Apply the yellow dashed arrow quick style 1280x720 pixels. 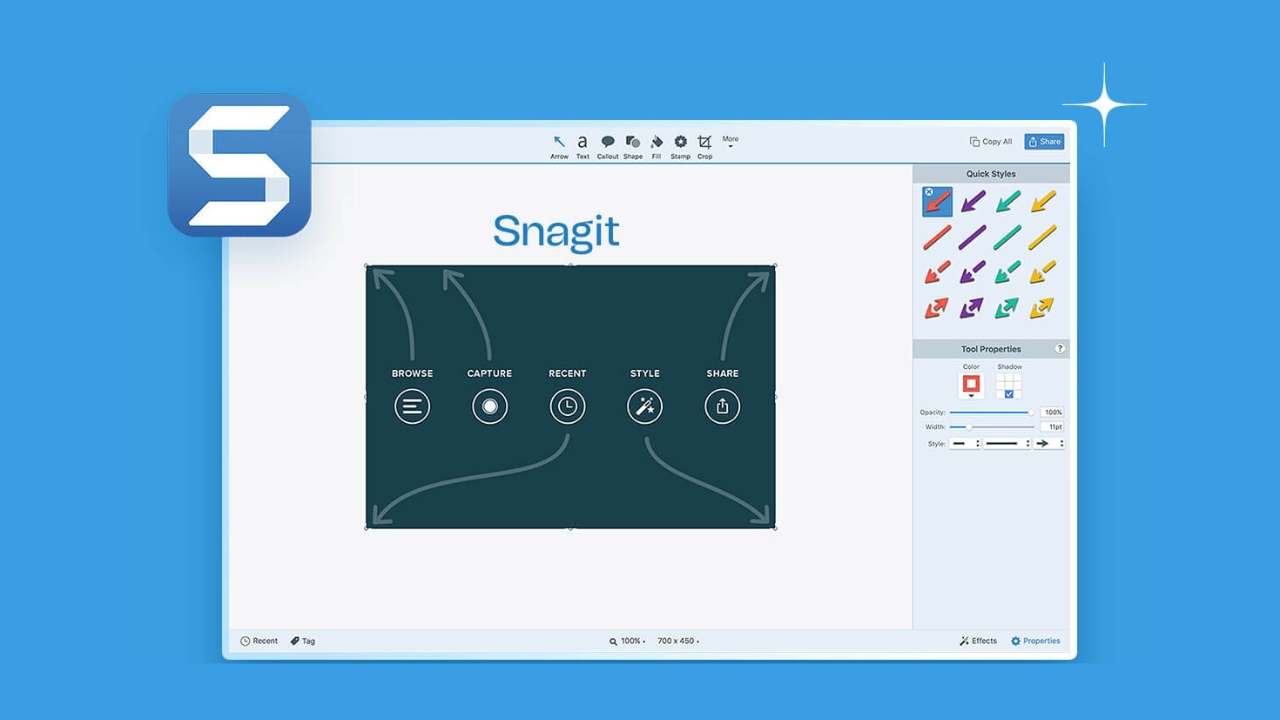[x=1042, y=272]
